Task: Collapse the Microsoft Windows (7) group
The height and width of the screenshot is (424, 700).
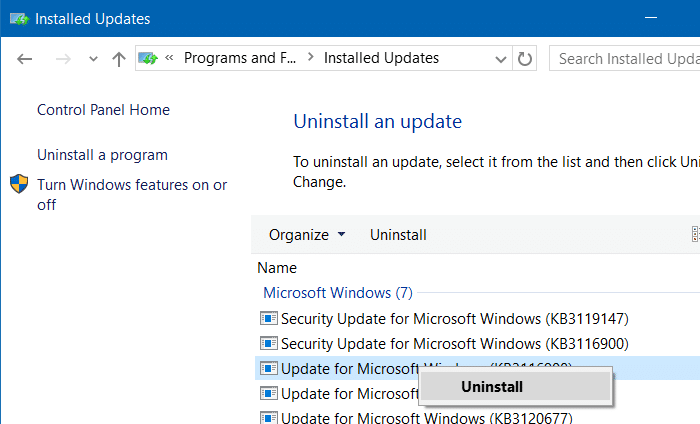Action: point(338,293)
